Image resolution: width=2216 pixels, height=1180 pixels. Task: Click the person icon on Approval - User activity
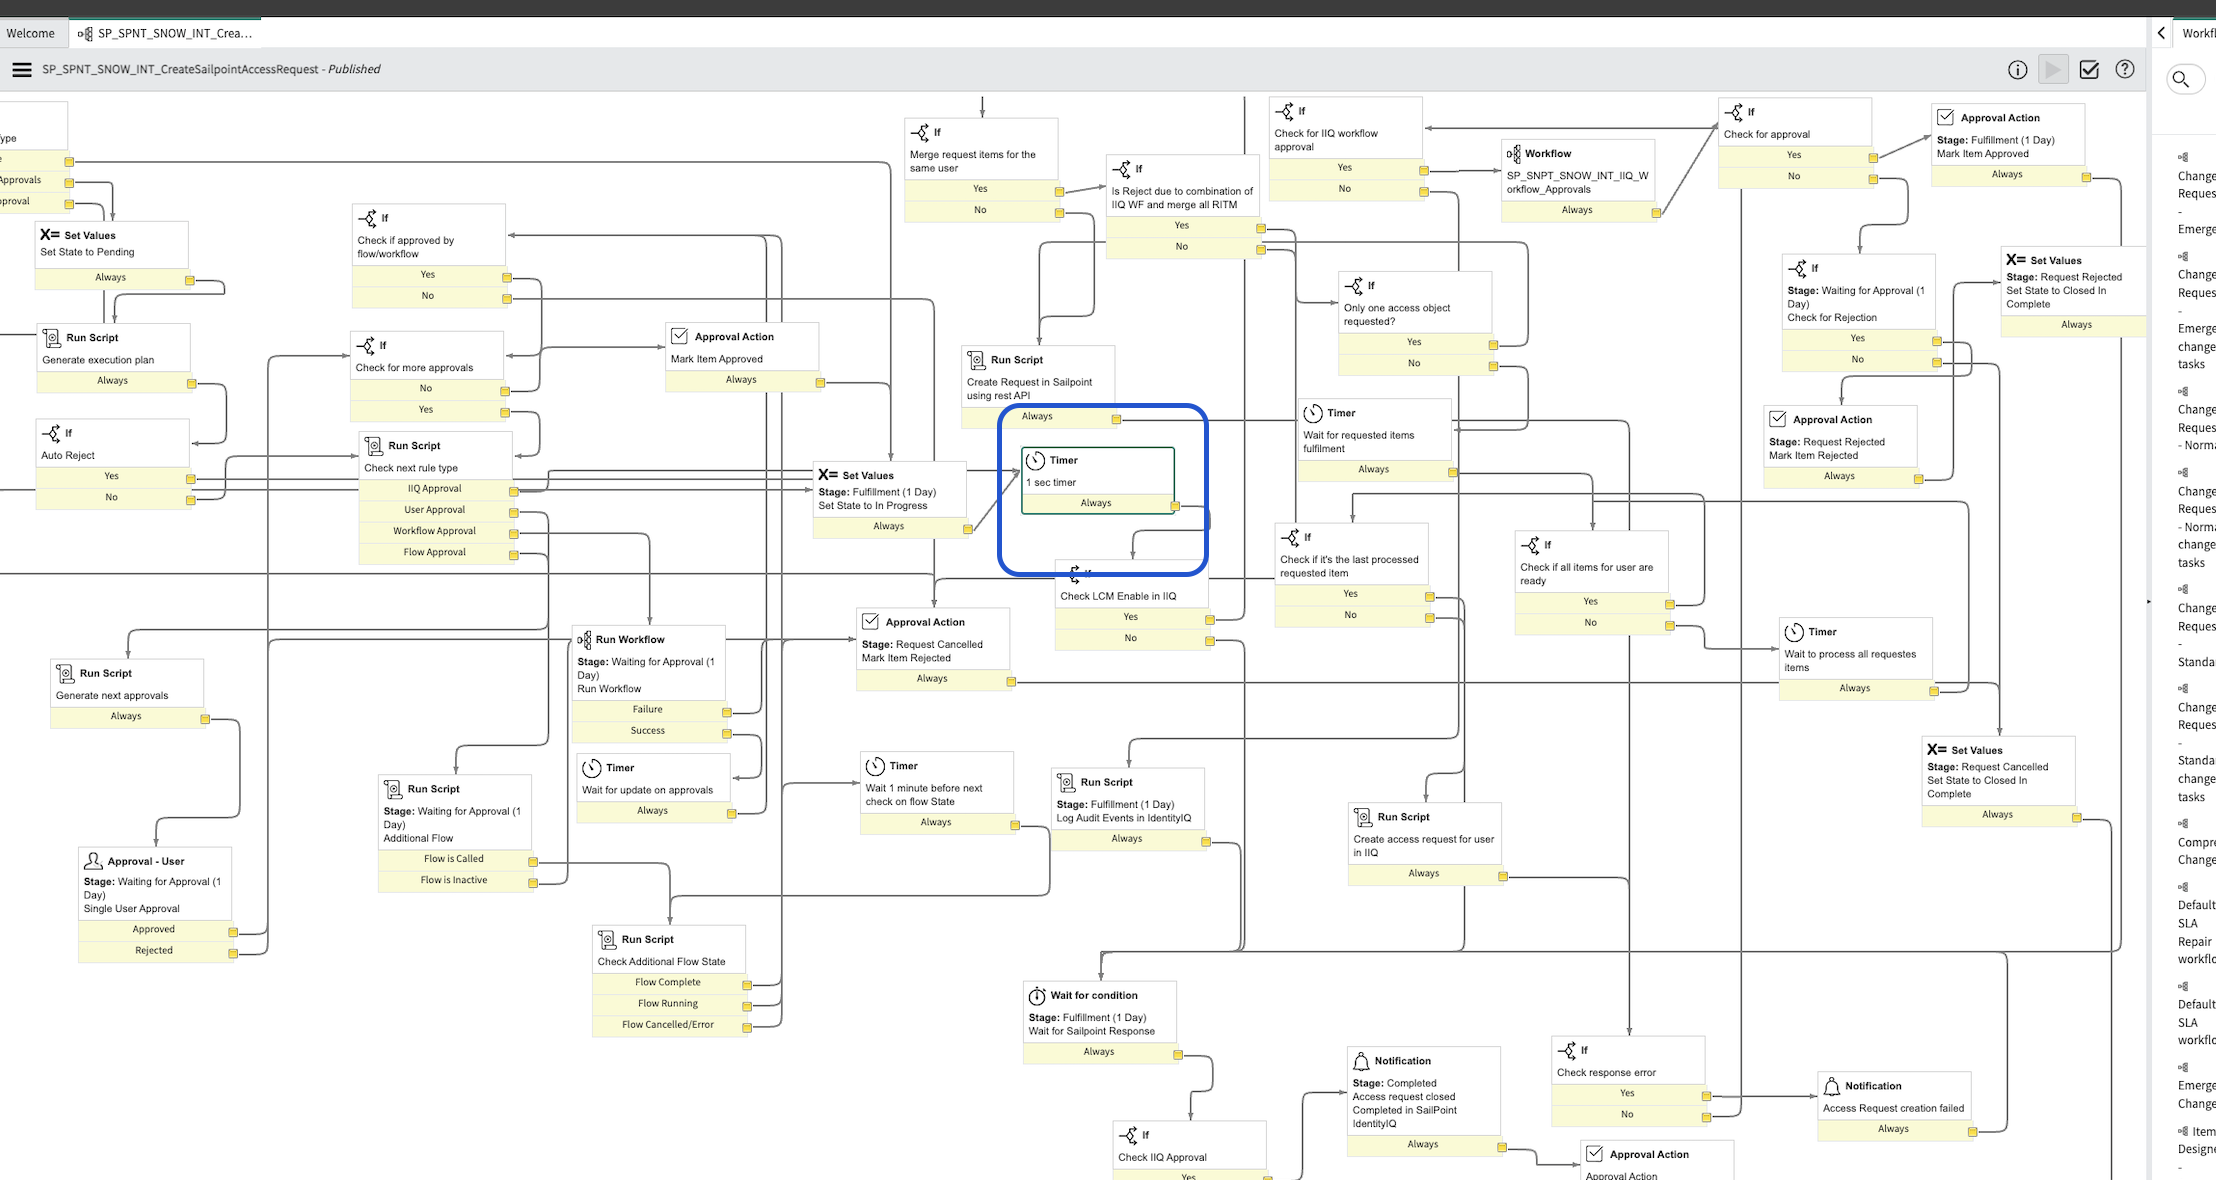(x=93, y=861)
